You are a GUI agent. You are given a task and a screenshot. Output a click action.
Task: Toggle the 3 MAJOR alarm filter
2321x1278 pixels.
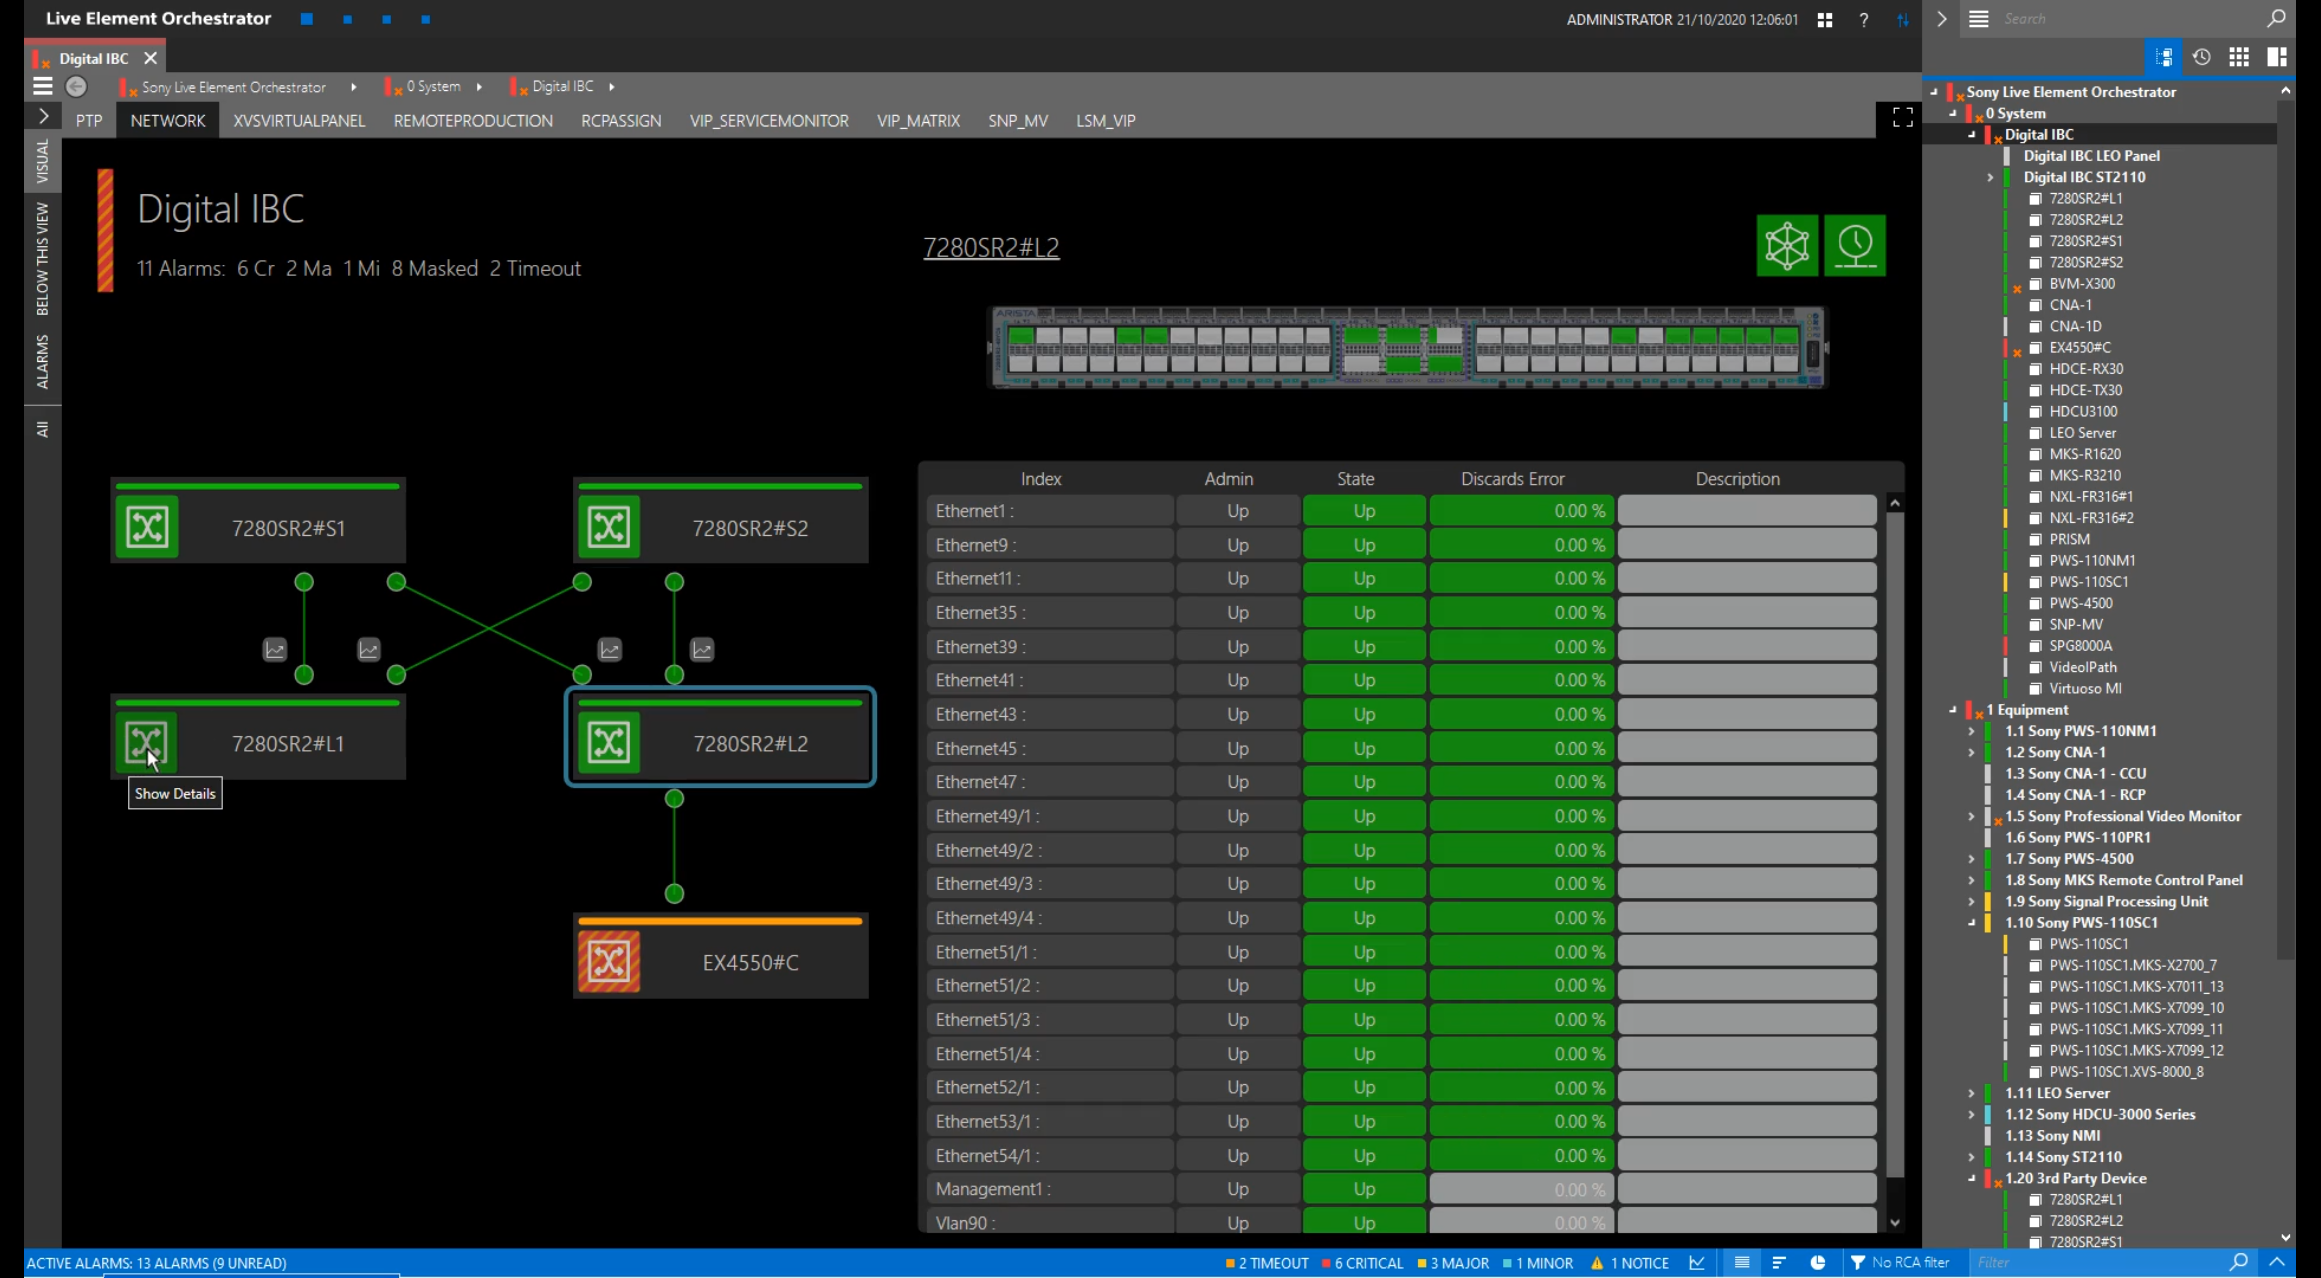click(1453, 1263)
